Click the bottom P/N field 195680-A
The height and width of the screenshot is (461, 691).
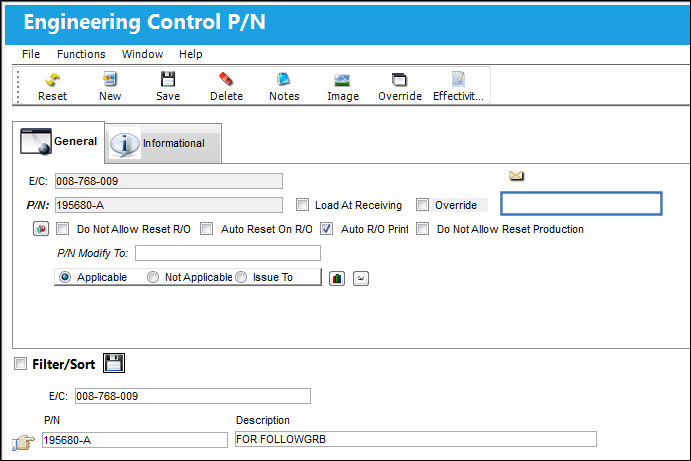[x=135, y=440]
